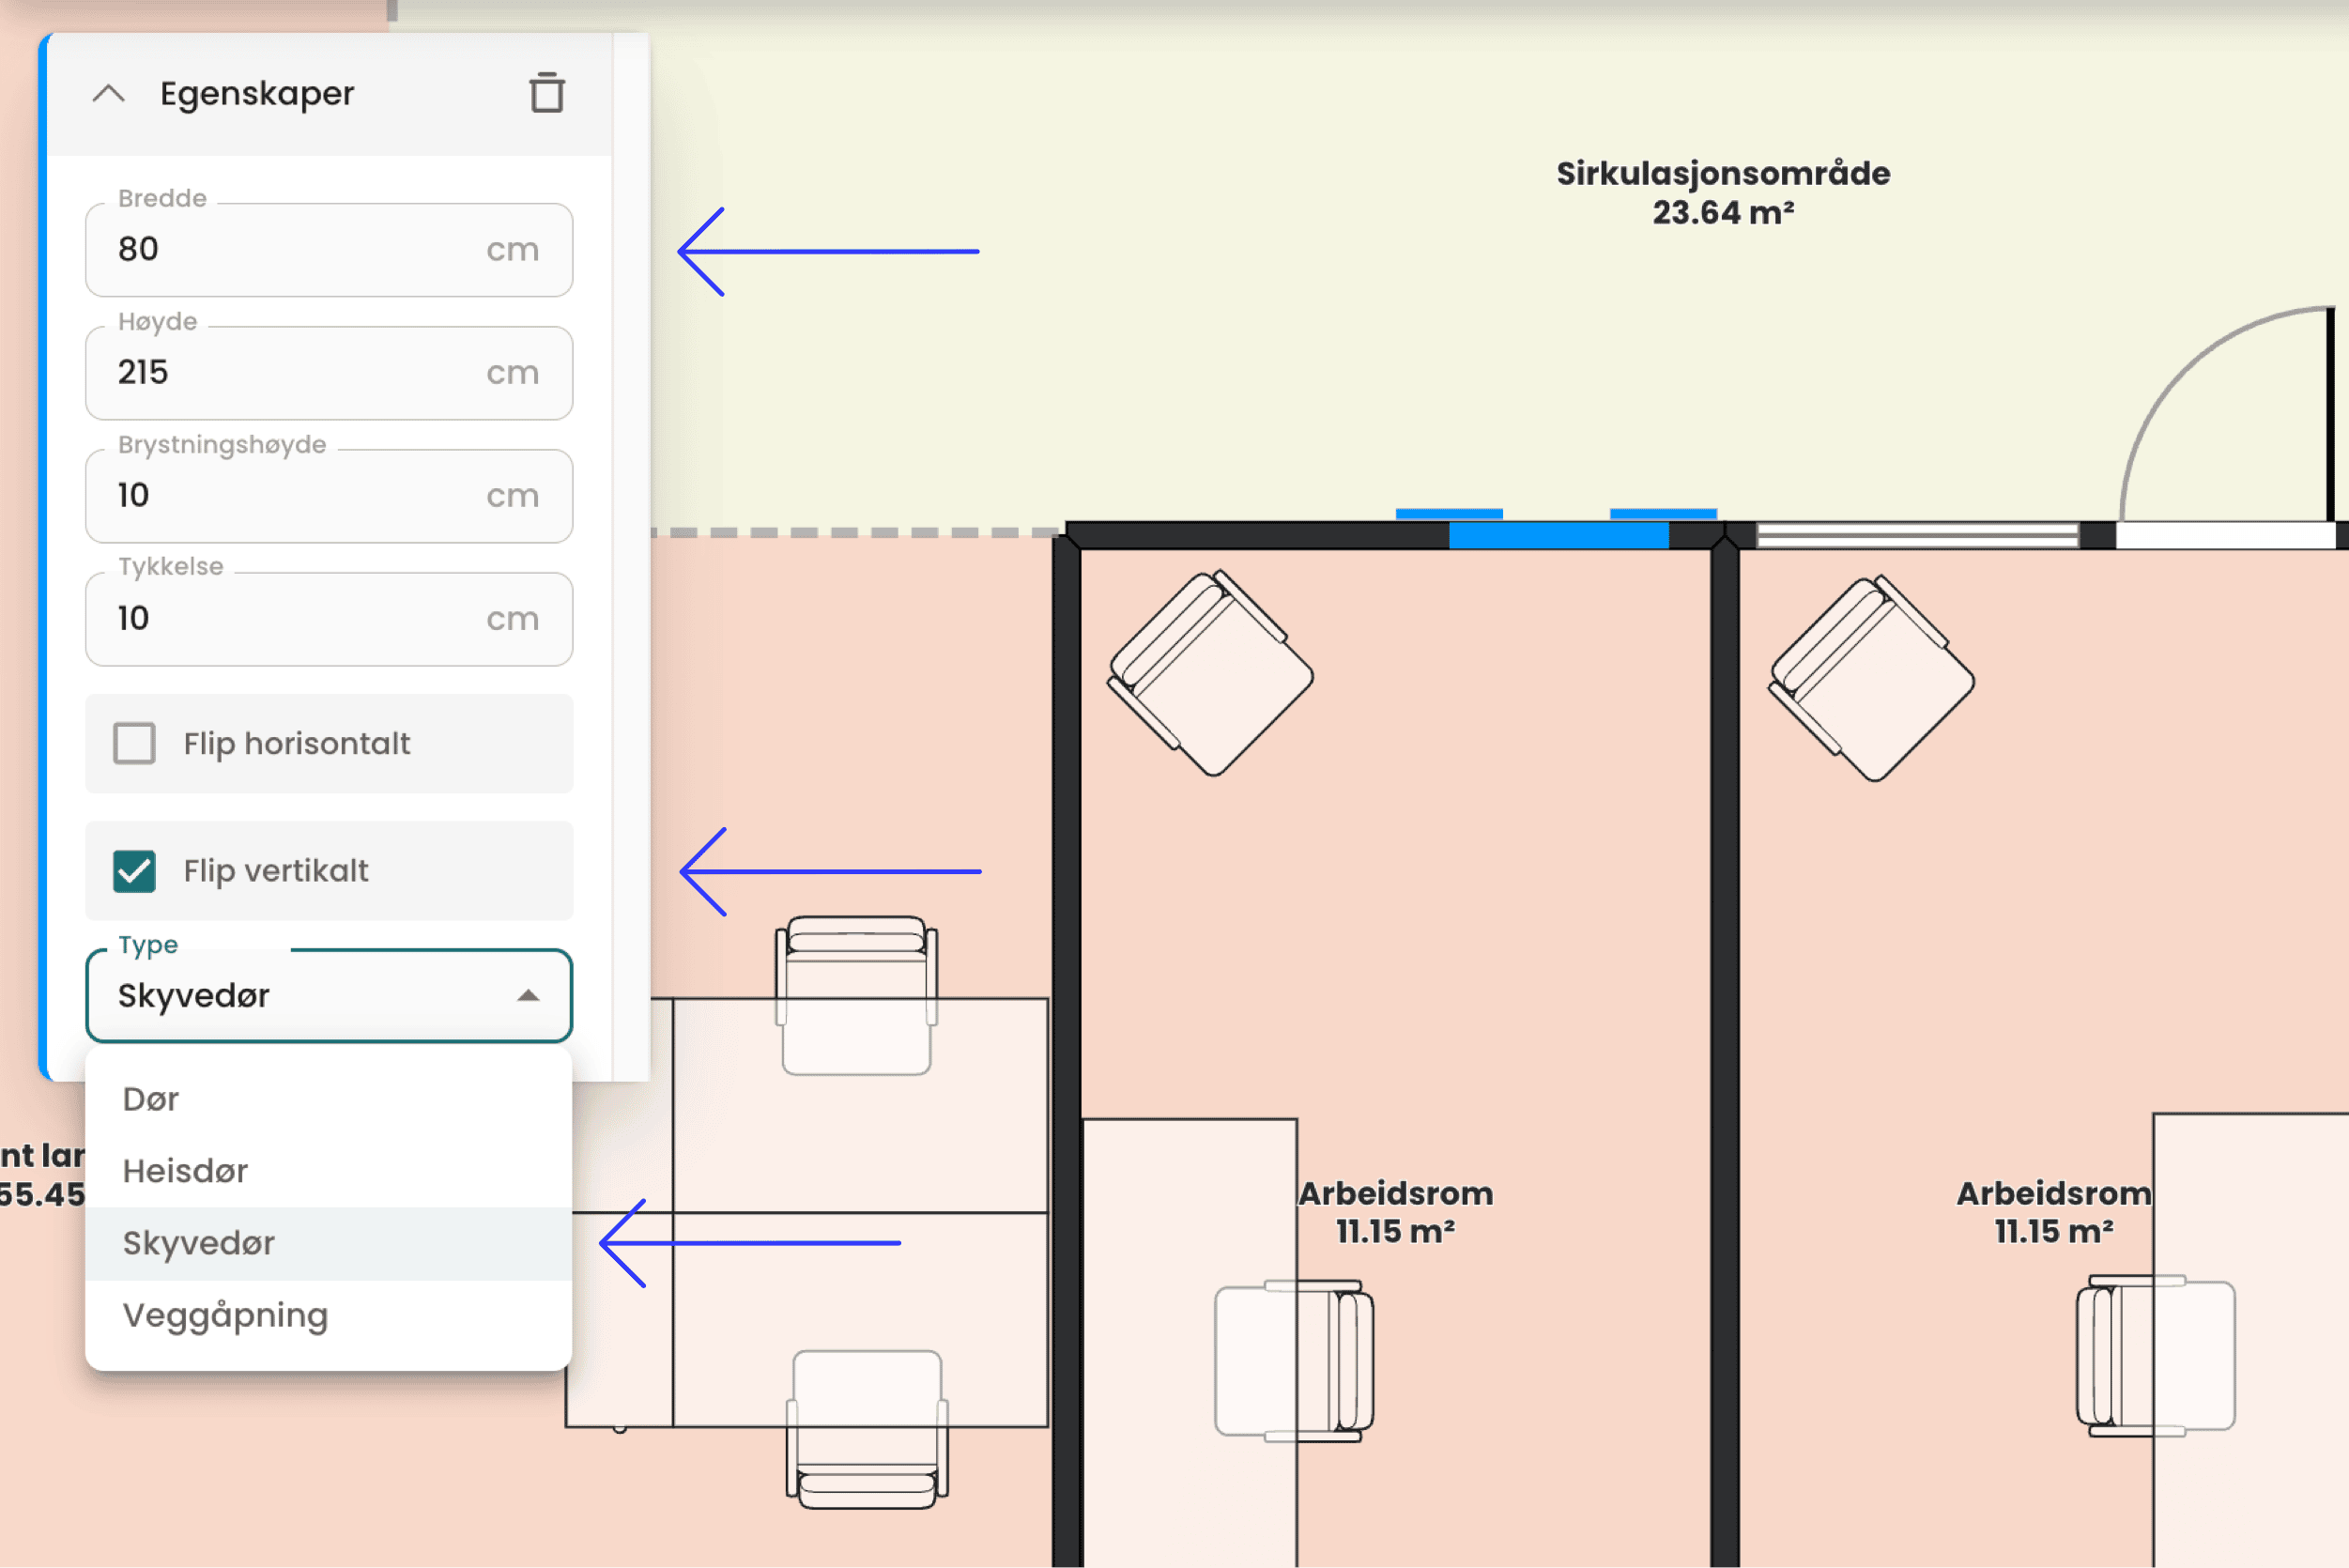Choose Heisdør option

point(185,1171)
